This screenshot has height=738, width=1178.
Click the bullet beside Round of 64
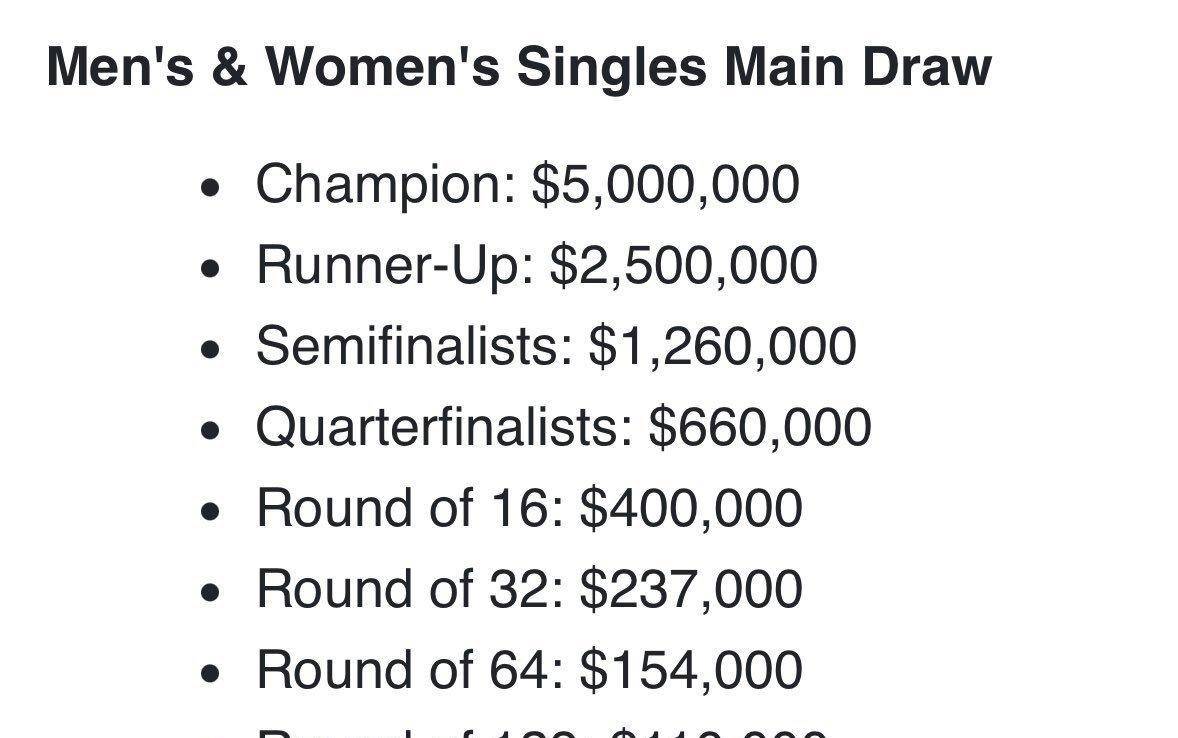pos(211,674)
